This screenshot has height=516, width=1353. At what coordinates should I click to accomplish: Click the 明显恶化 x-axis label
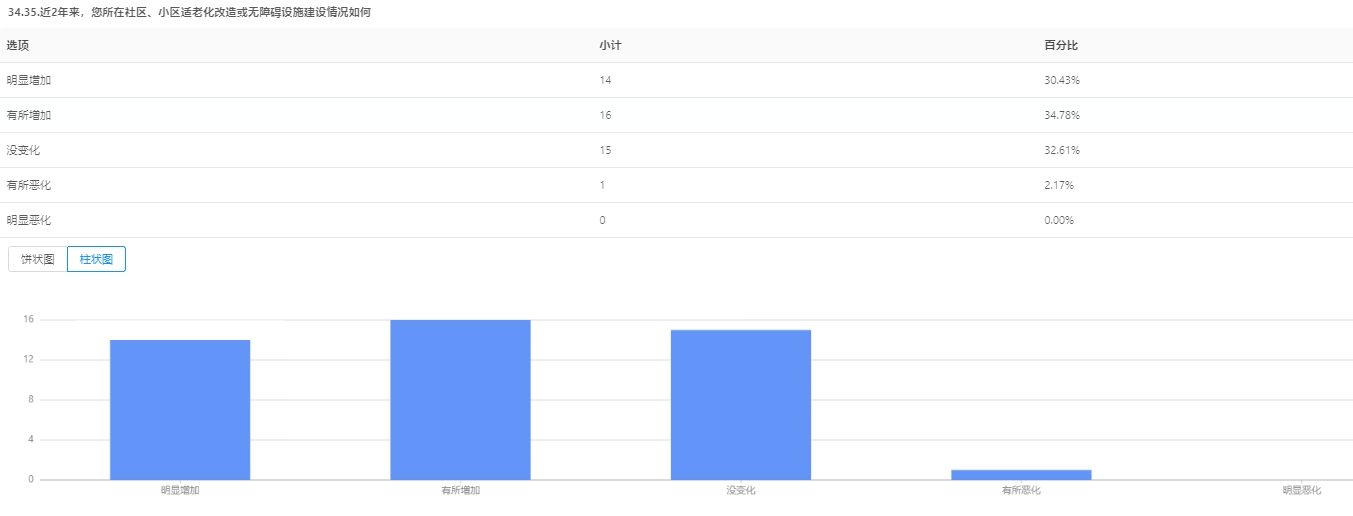(1302, 491)
